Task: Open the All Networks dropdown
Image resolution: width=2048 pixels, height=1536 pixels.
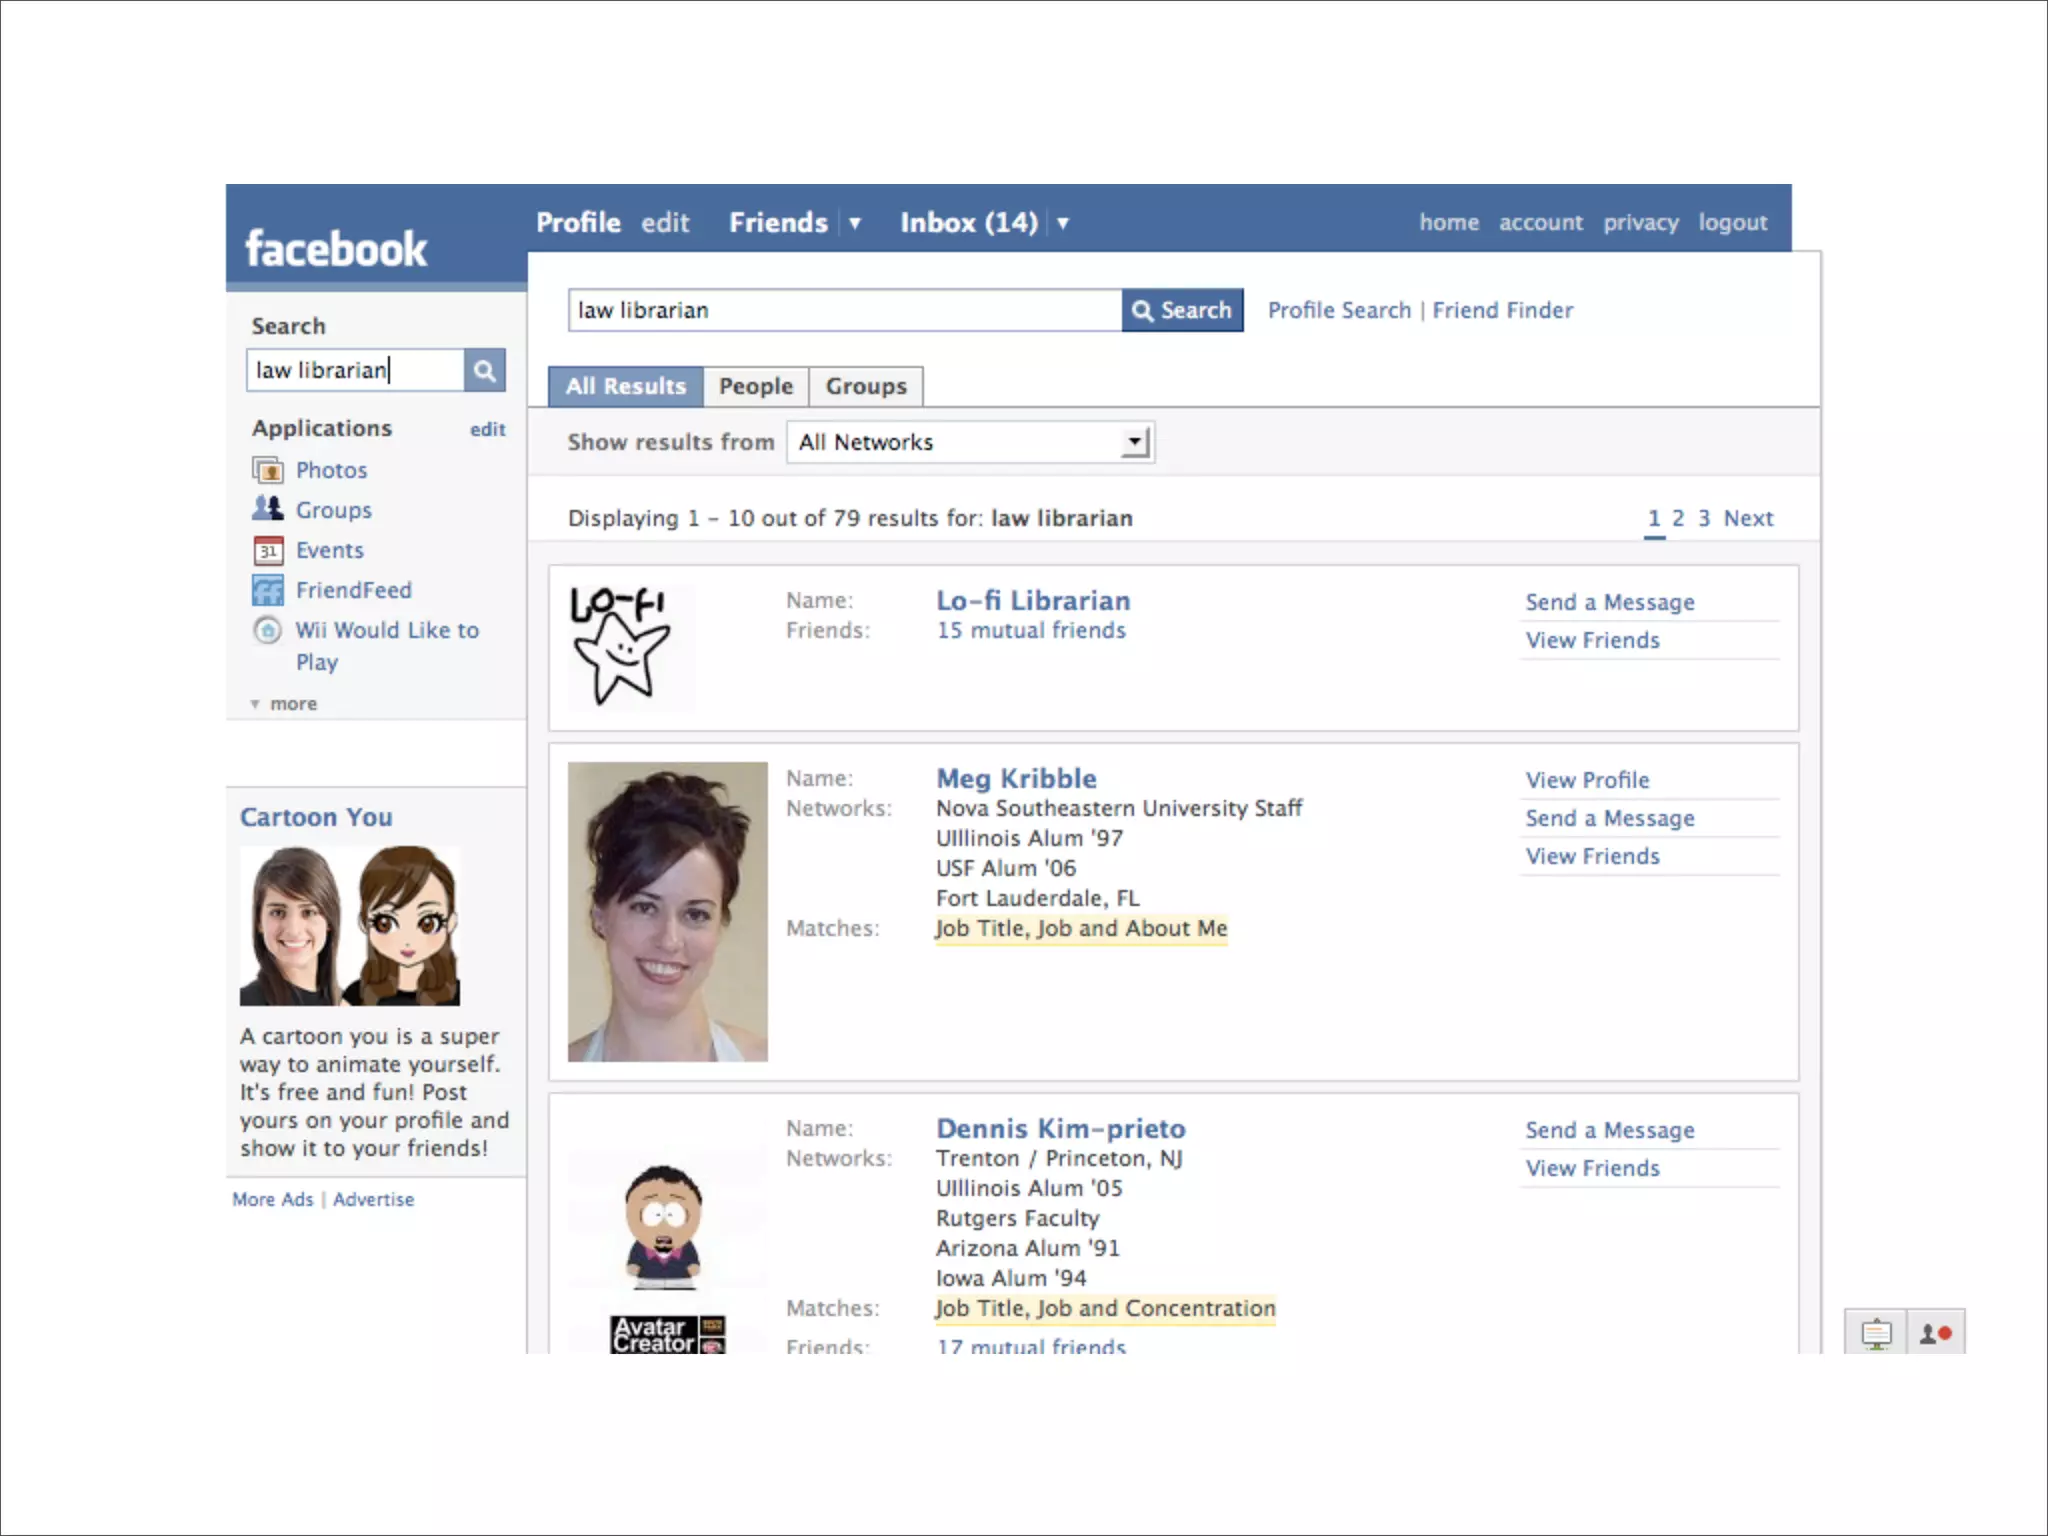Action: click(970, 442)
